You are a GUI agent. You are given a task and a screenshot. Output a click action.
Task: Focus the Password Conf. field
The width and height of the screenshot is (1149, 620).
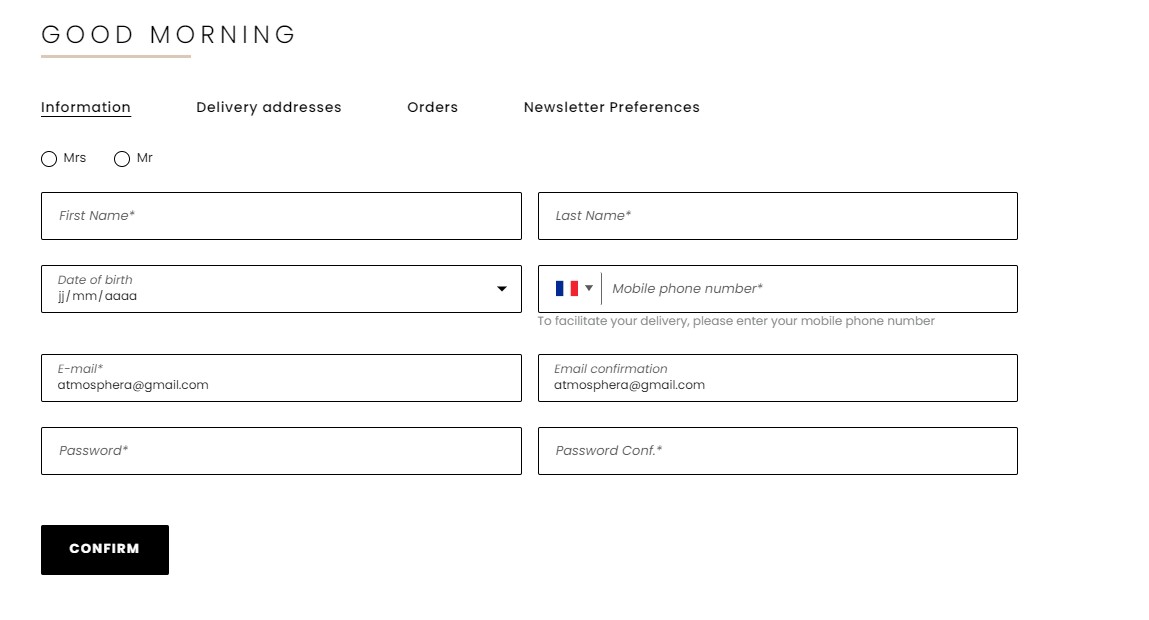click(777, 451)
